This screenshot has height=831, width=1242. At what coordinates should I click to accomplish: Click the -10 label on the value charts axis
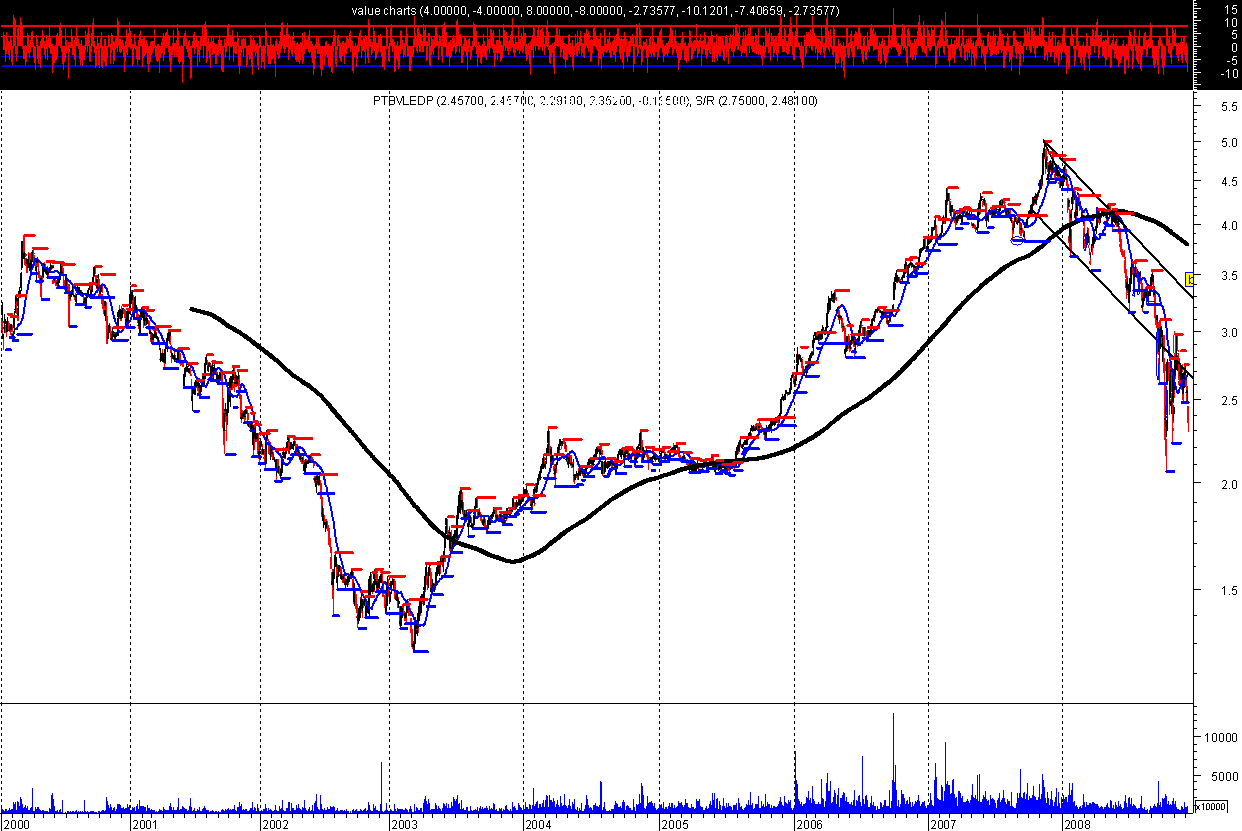[x=1228, y=74]
